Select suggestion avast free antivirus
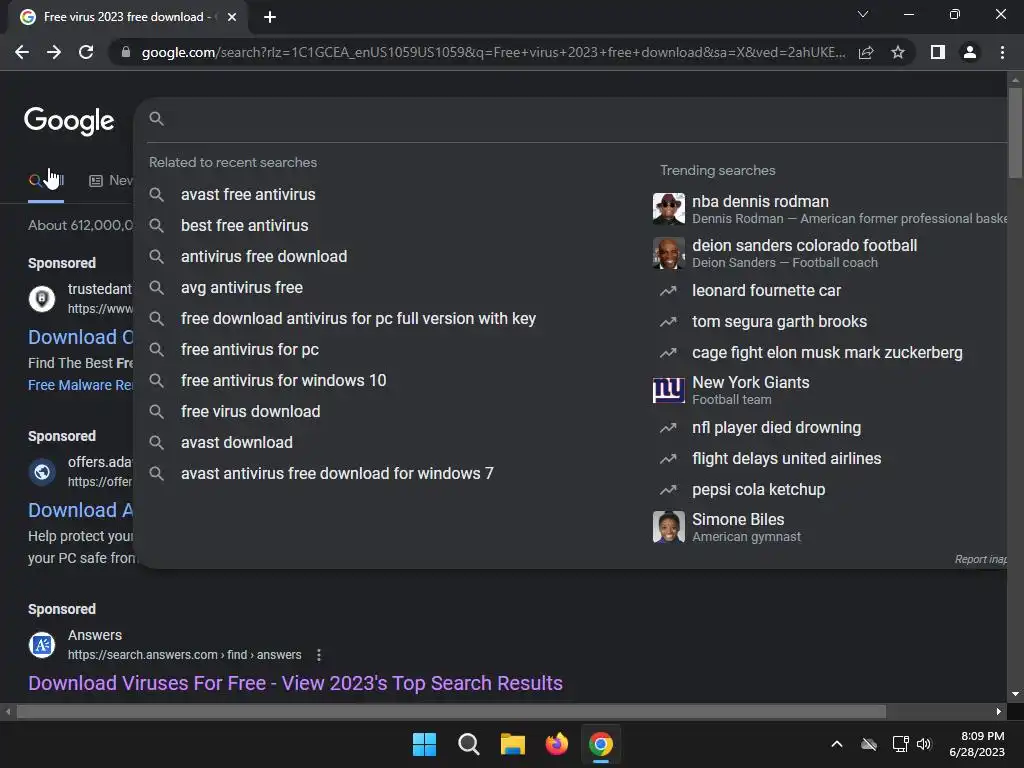1024x768 pixels. (248, 195)
